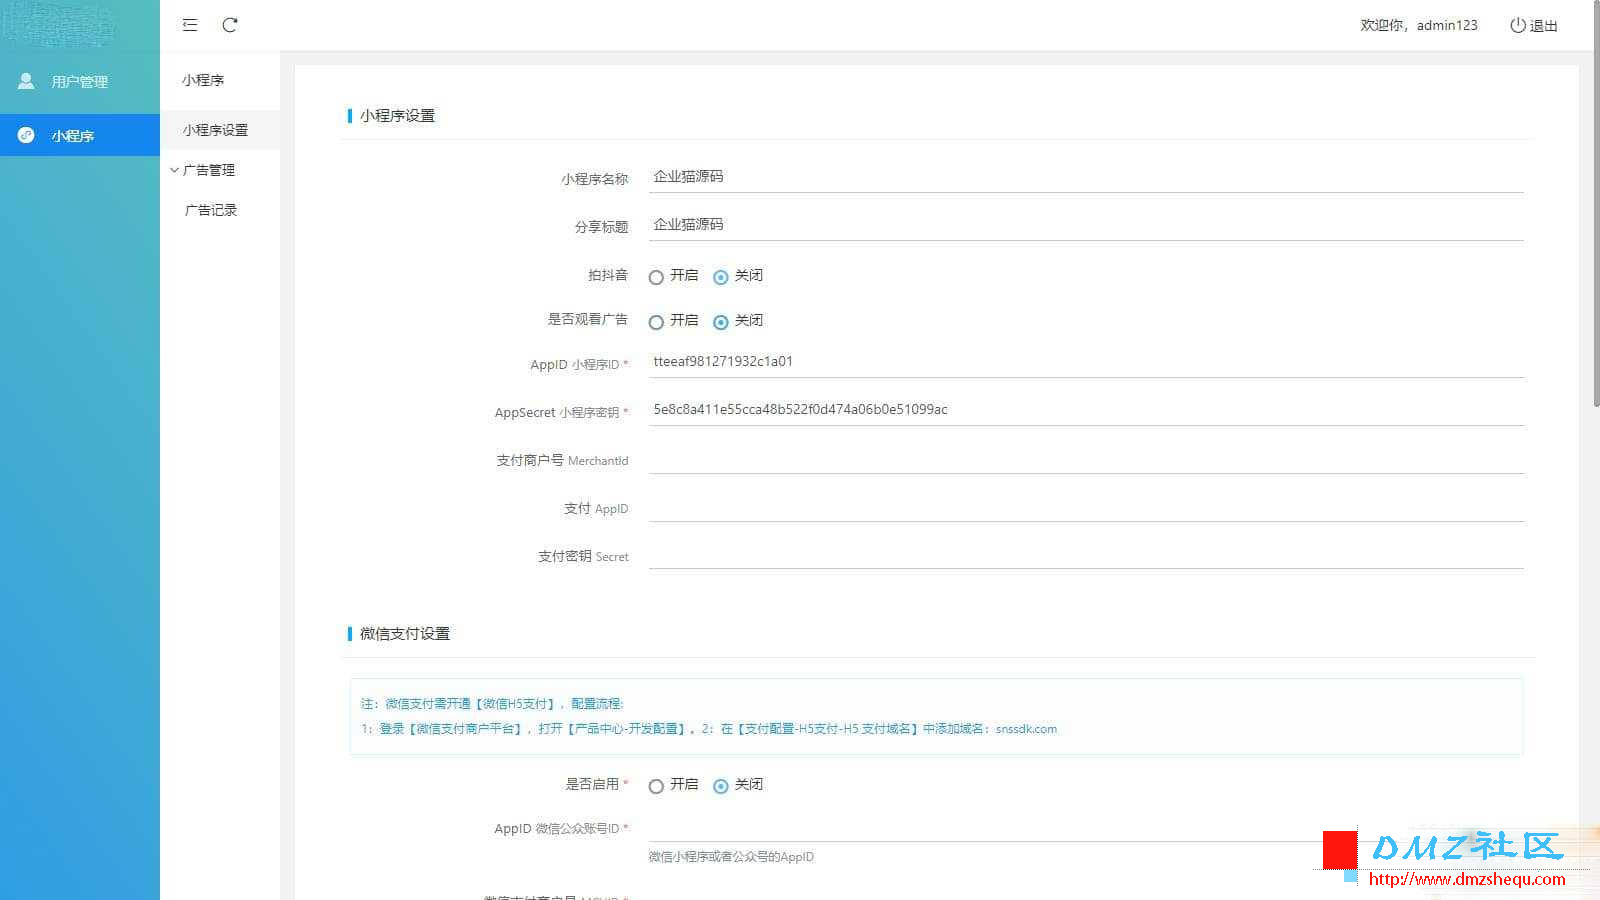Click the 支付 AppID input field
The width and height of the screenshot is (1600, 900).
1086,506
